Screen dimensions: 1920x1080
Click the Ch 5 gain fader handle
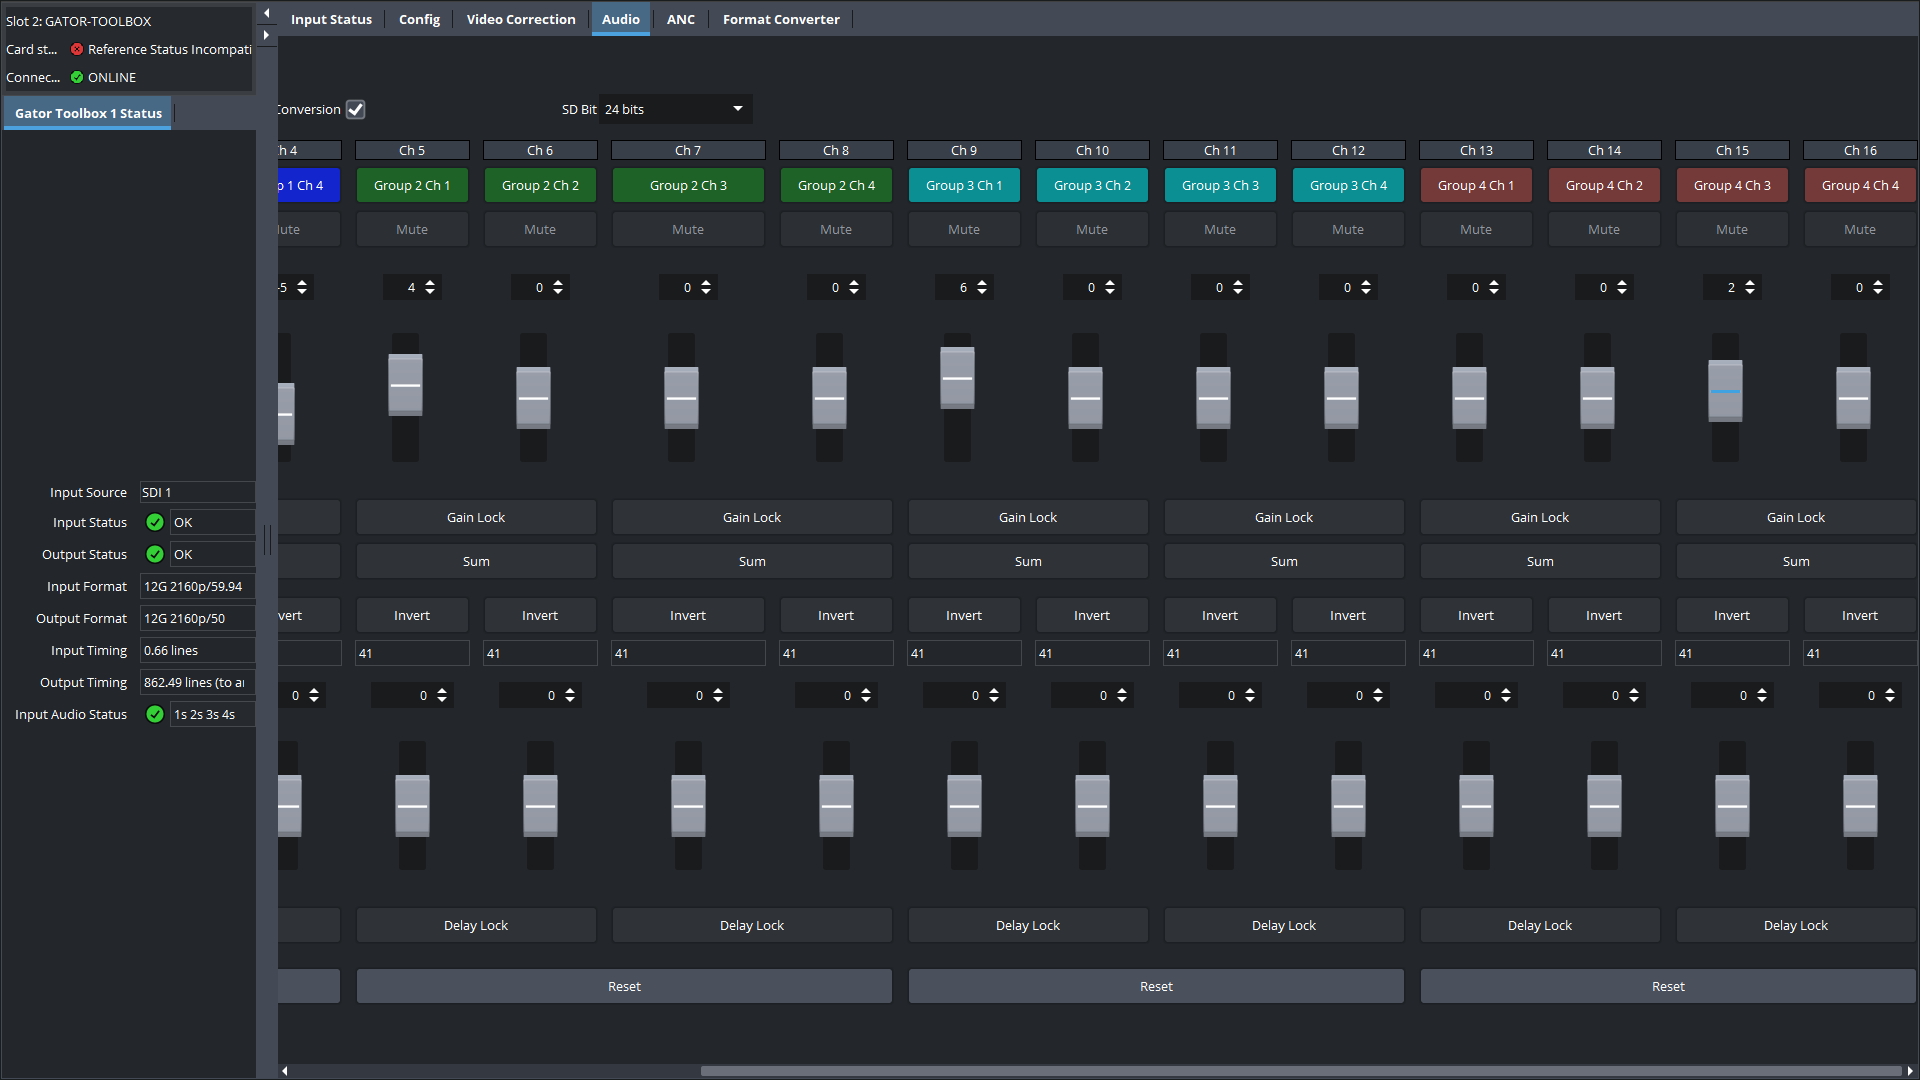(405, 385)
